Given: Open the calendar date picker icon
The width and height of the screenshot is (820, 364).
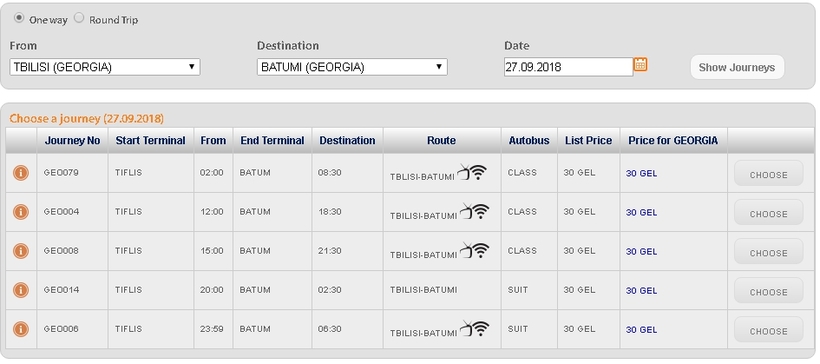Looking at the screenshot, I should click(x=641, y=64).
